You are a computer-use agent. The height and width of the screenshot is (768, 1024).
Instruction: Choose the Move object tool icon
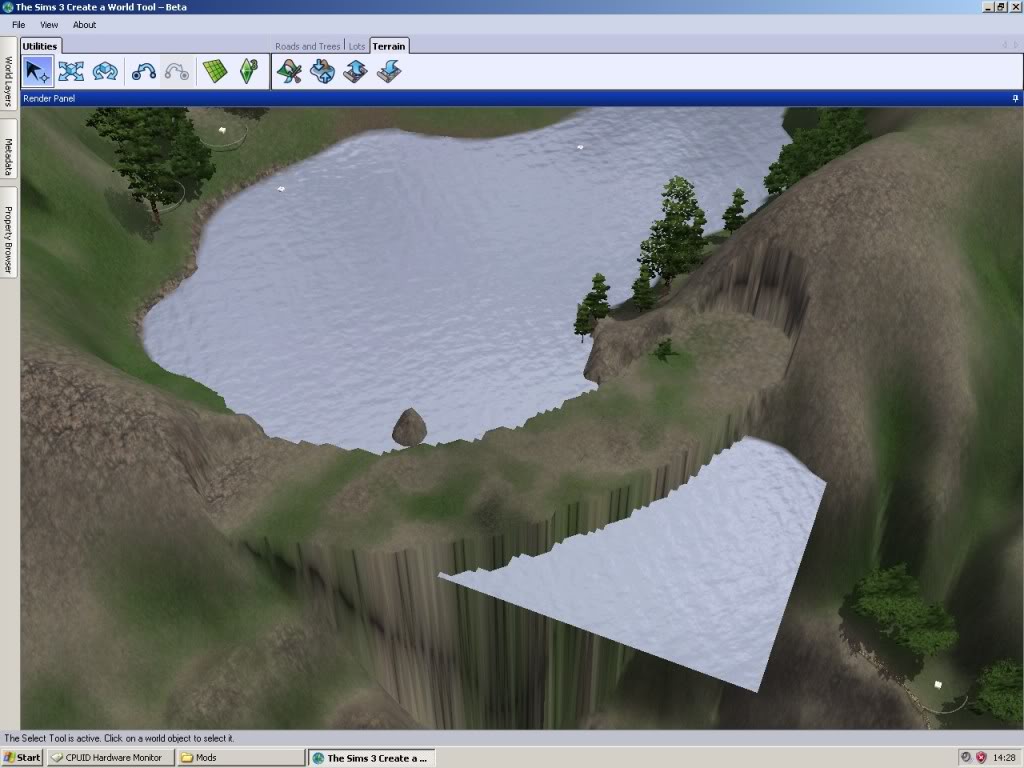71,71
